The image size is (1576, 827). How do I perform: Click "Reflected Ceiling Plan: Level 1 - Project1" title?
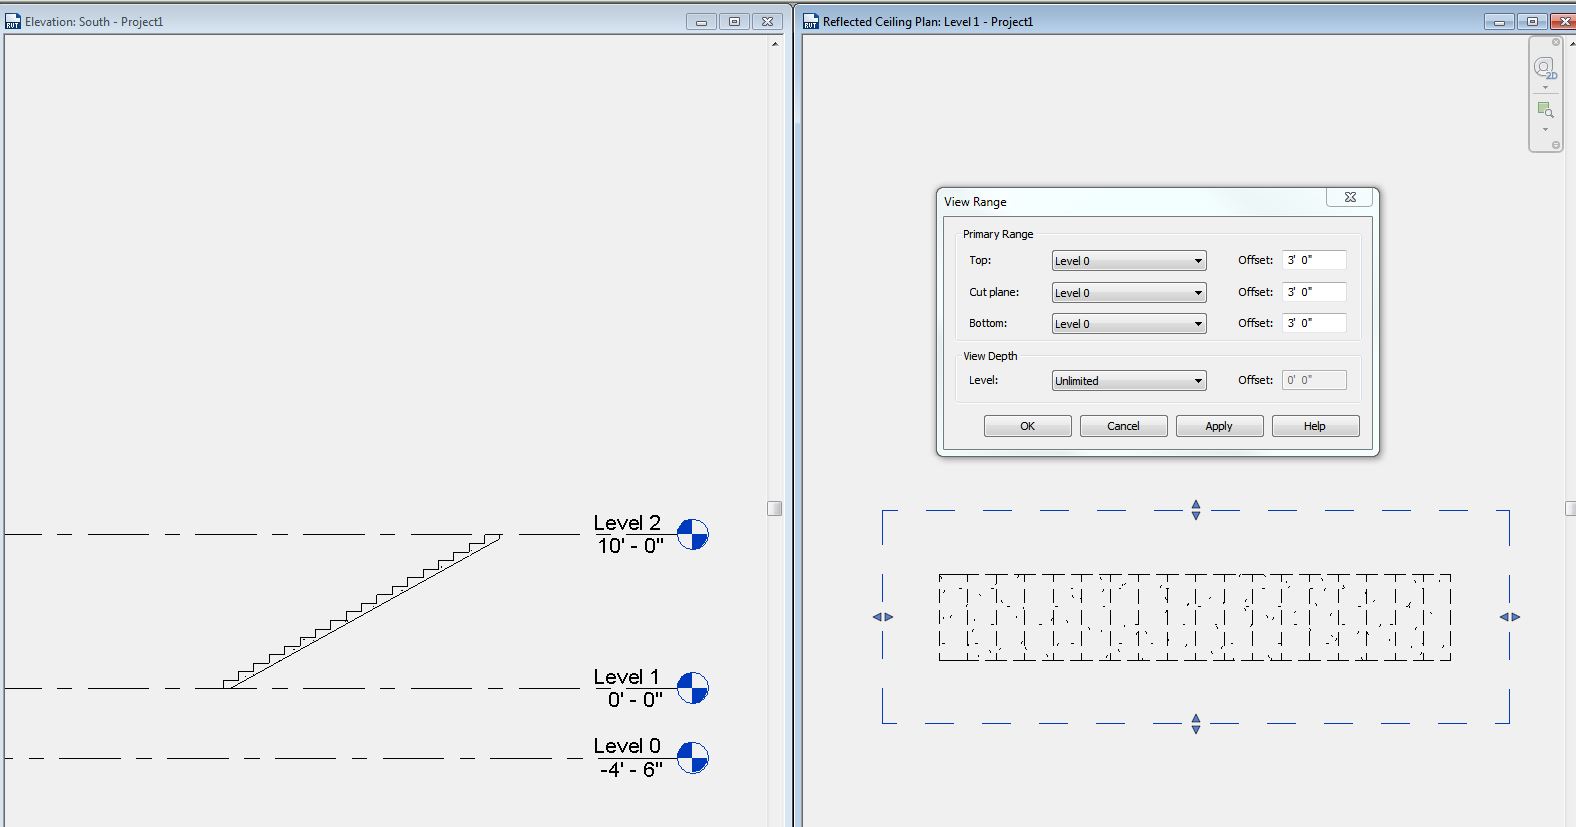point(928,21)
